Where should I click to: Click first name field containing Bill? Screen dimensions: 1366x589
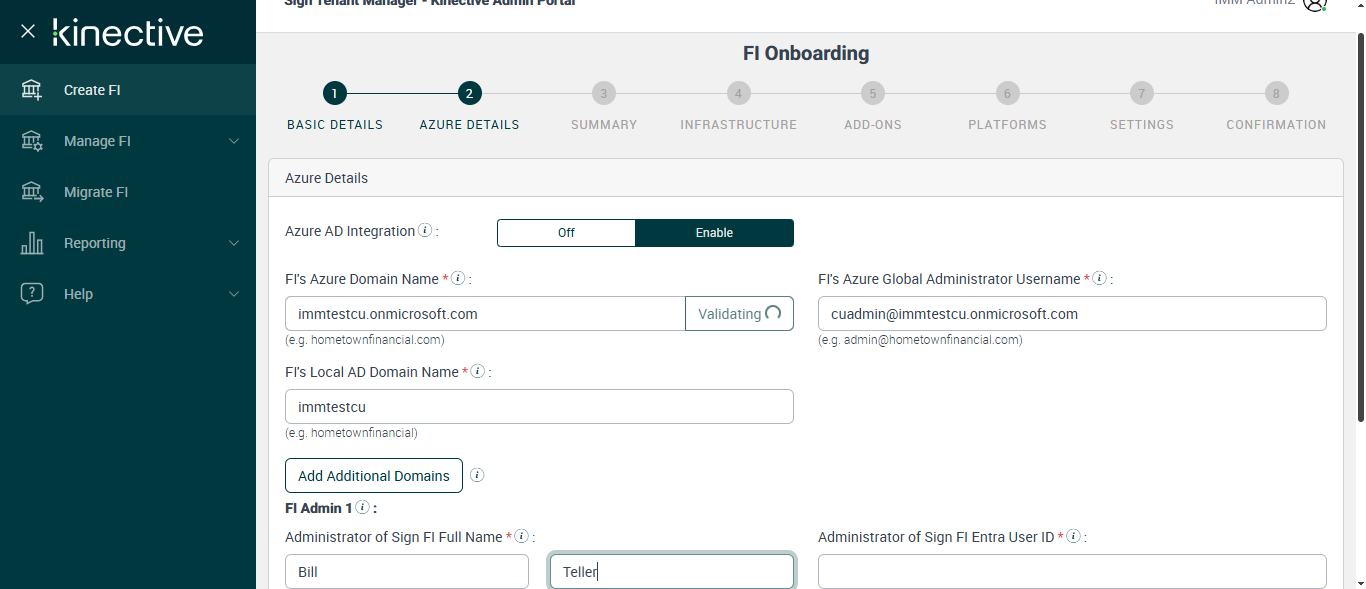(407, 572)
